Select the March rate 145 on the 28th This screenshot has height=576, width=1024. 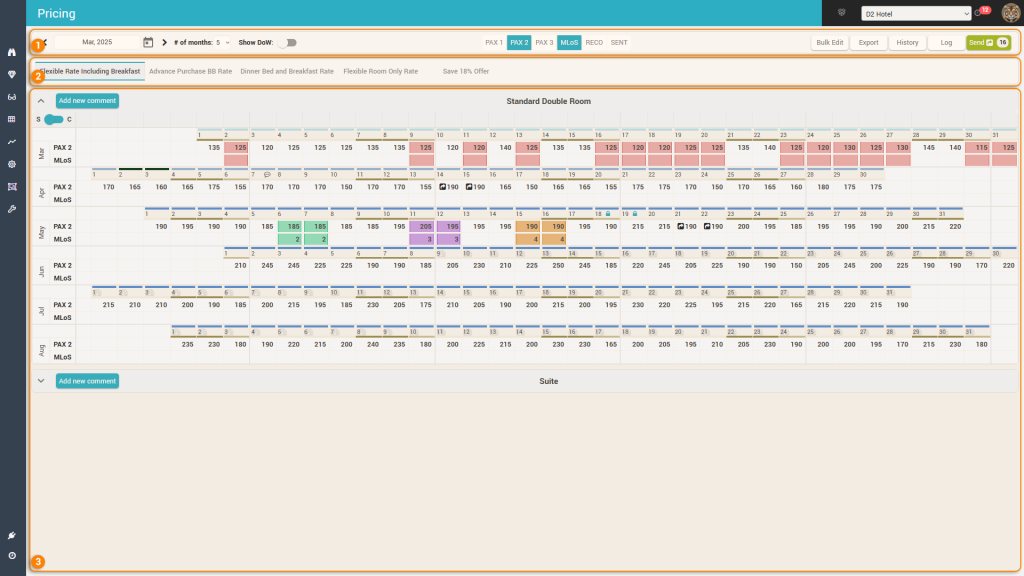point(928,148)
